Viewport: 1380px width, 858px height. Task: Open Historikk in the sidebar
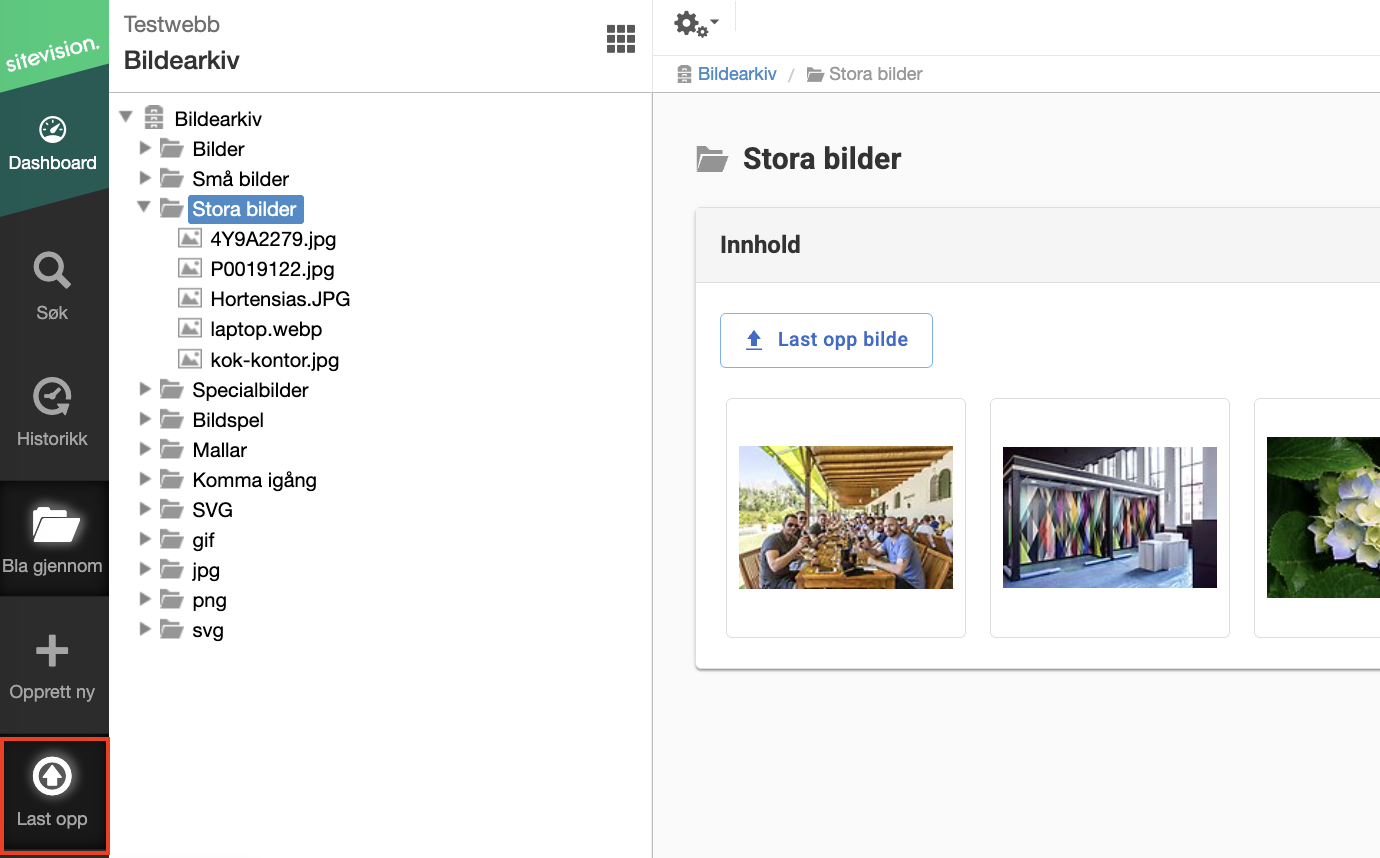point(52,412)
